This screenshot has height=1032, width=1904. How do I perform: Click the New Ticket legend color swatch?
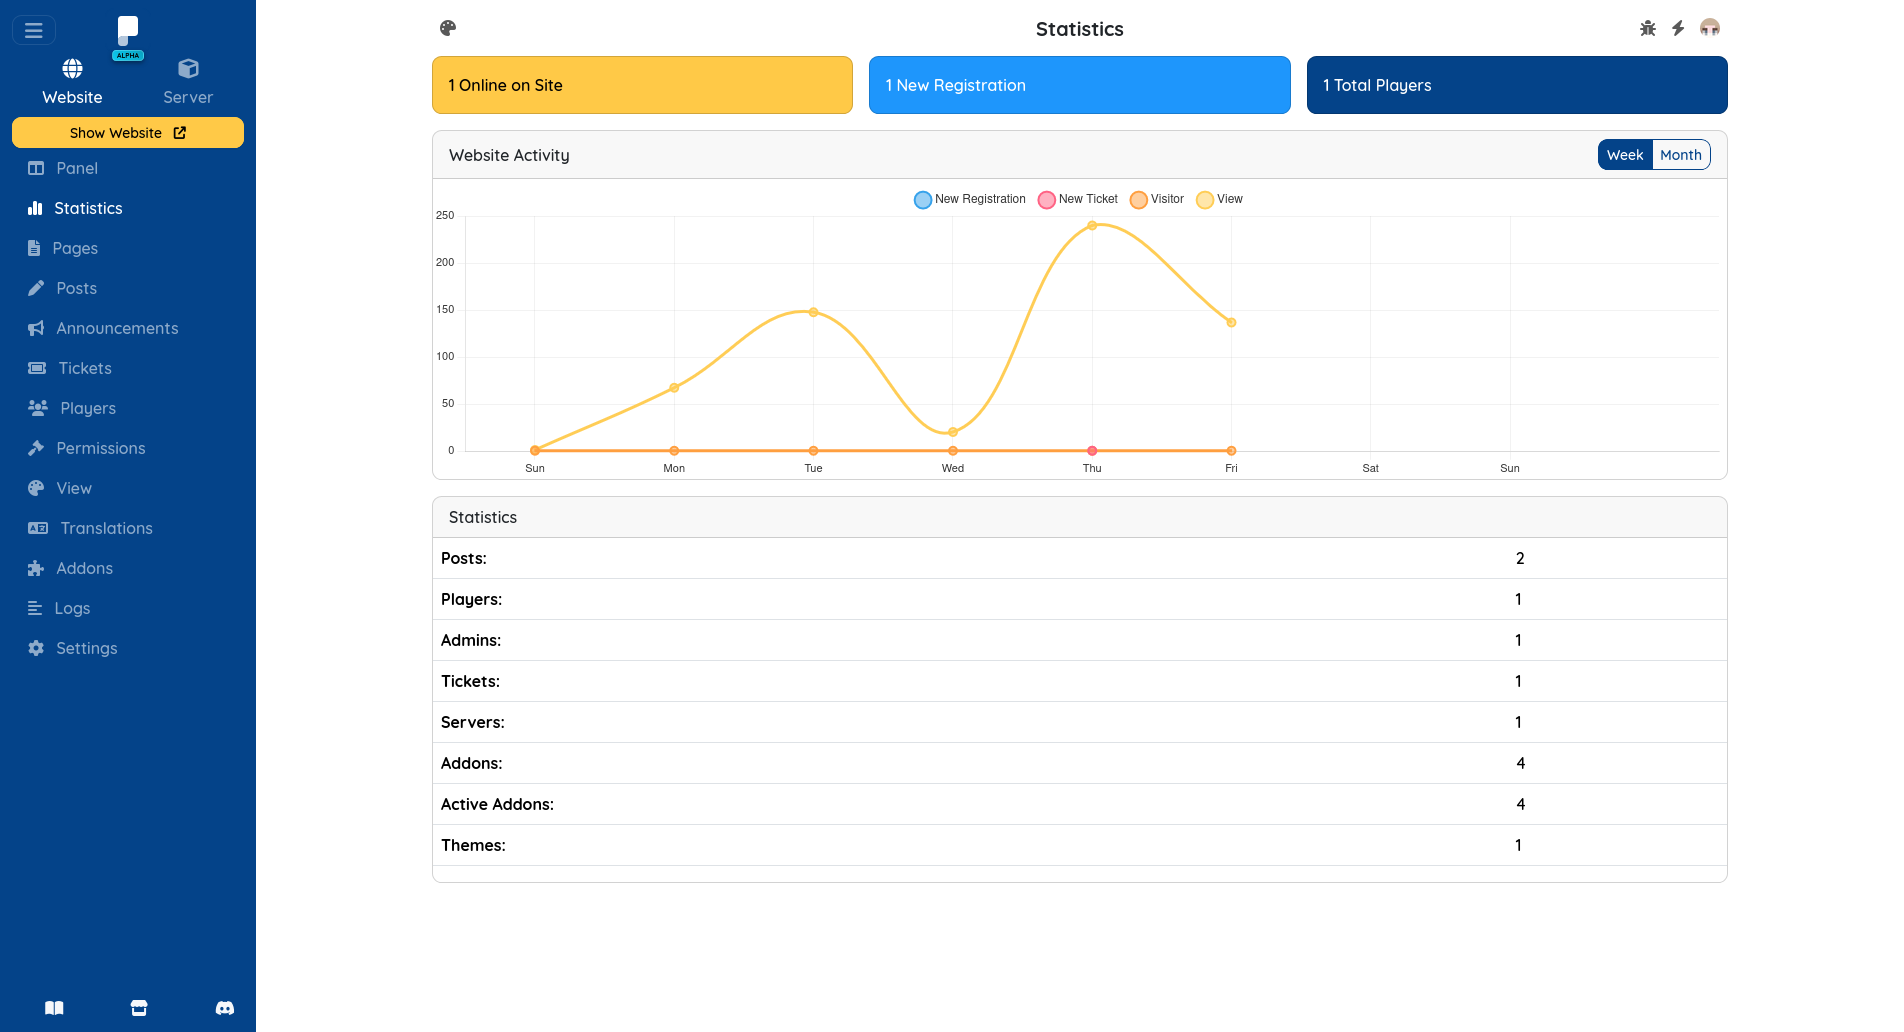(x=1047, y=199)
